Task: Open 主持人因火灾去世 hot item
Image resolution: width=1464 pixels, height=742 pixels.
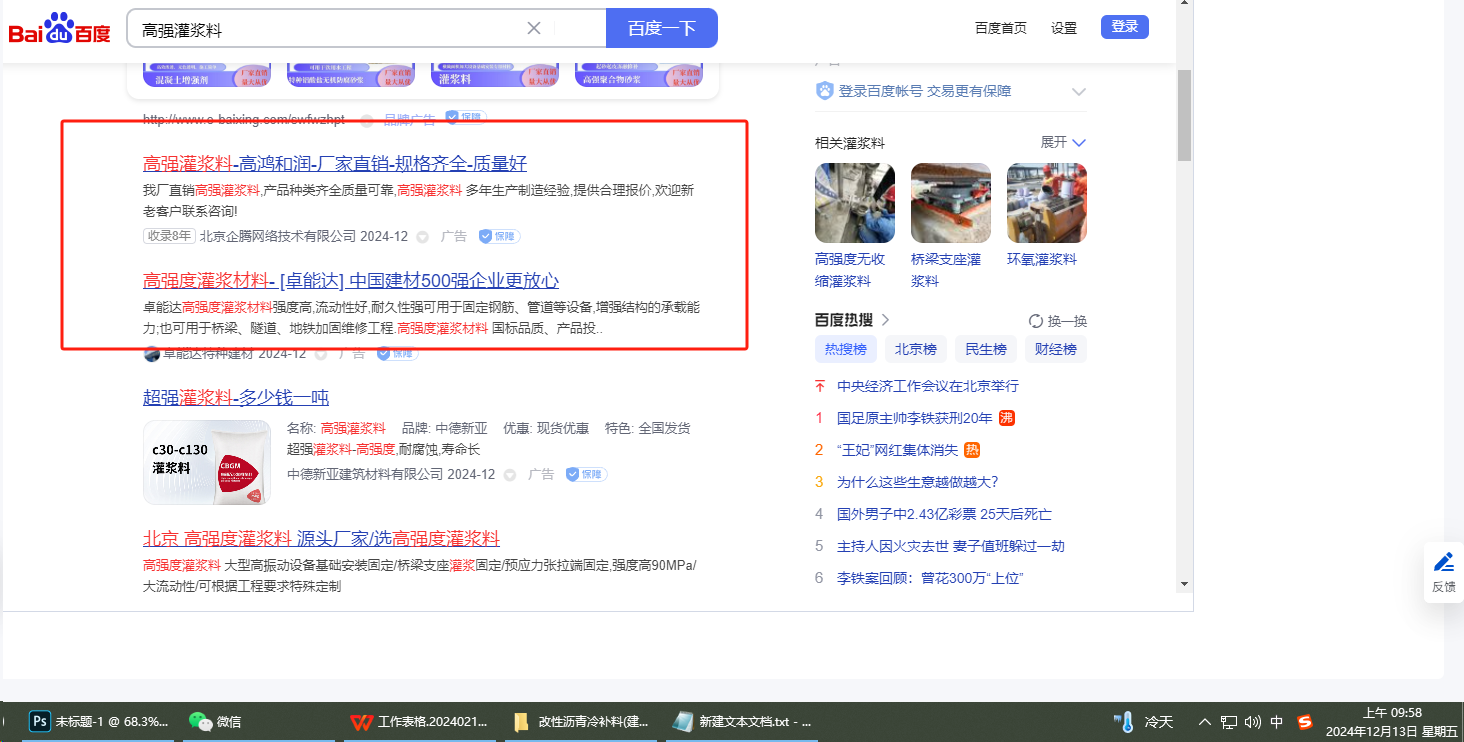Action: (x=951, y=546)
